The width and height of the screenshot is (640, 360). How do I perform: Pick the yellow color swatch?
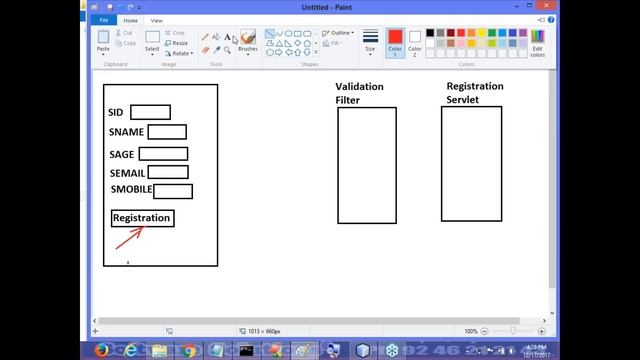(482, 33)
